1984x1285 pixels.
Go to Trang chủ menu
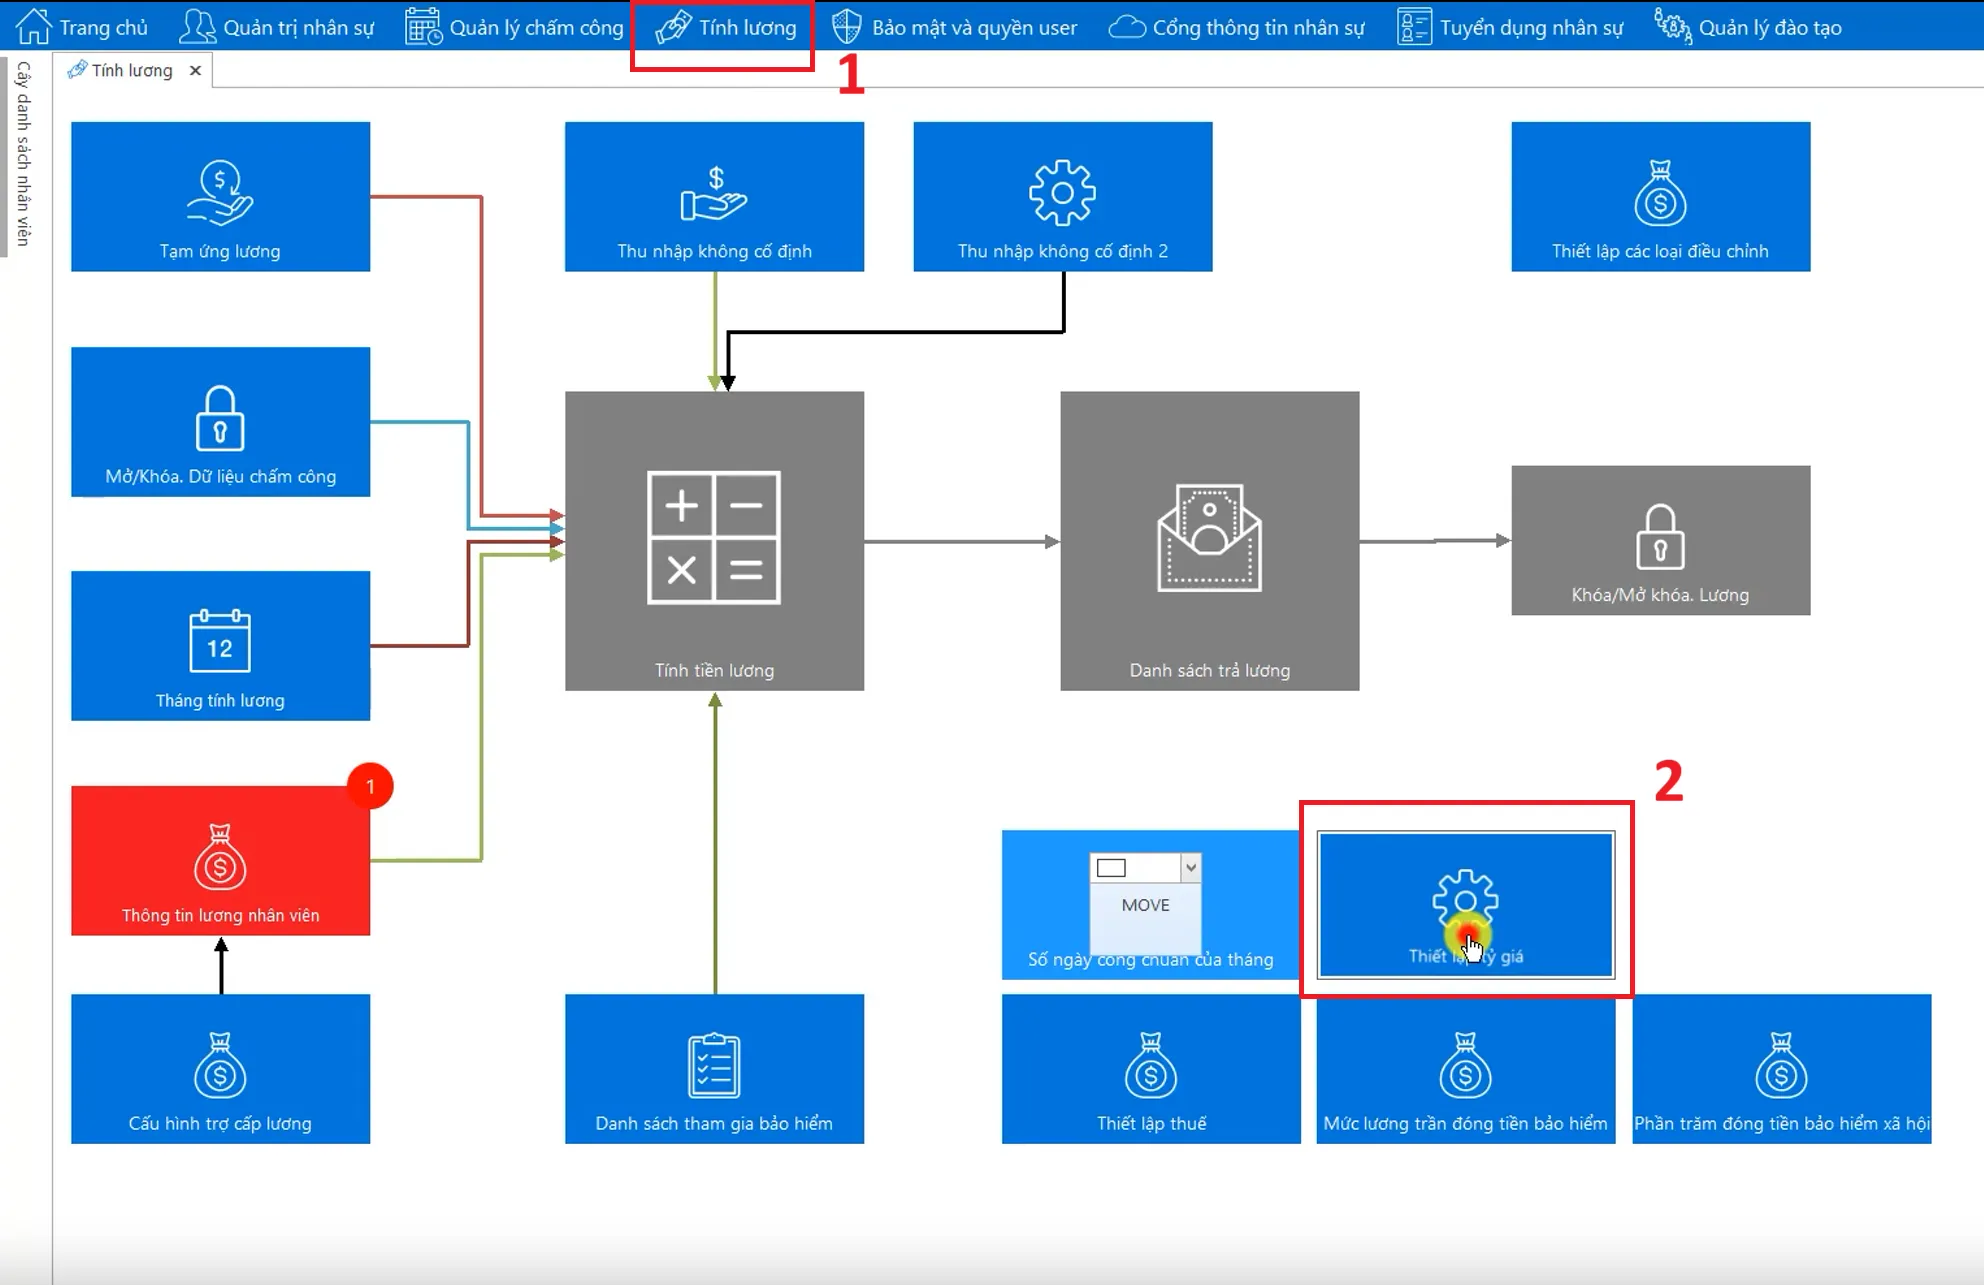coord(82,27)
